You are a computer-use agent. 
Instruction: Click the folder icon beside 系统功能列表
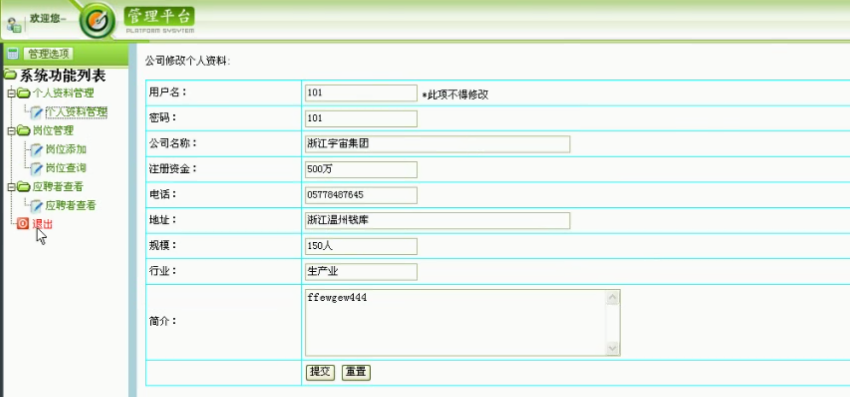point(10,75)
